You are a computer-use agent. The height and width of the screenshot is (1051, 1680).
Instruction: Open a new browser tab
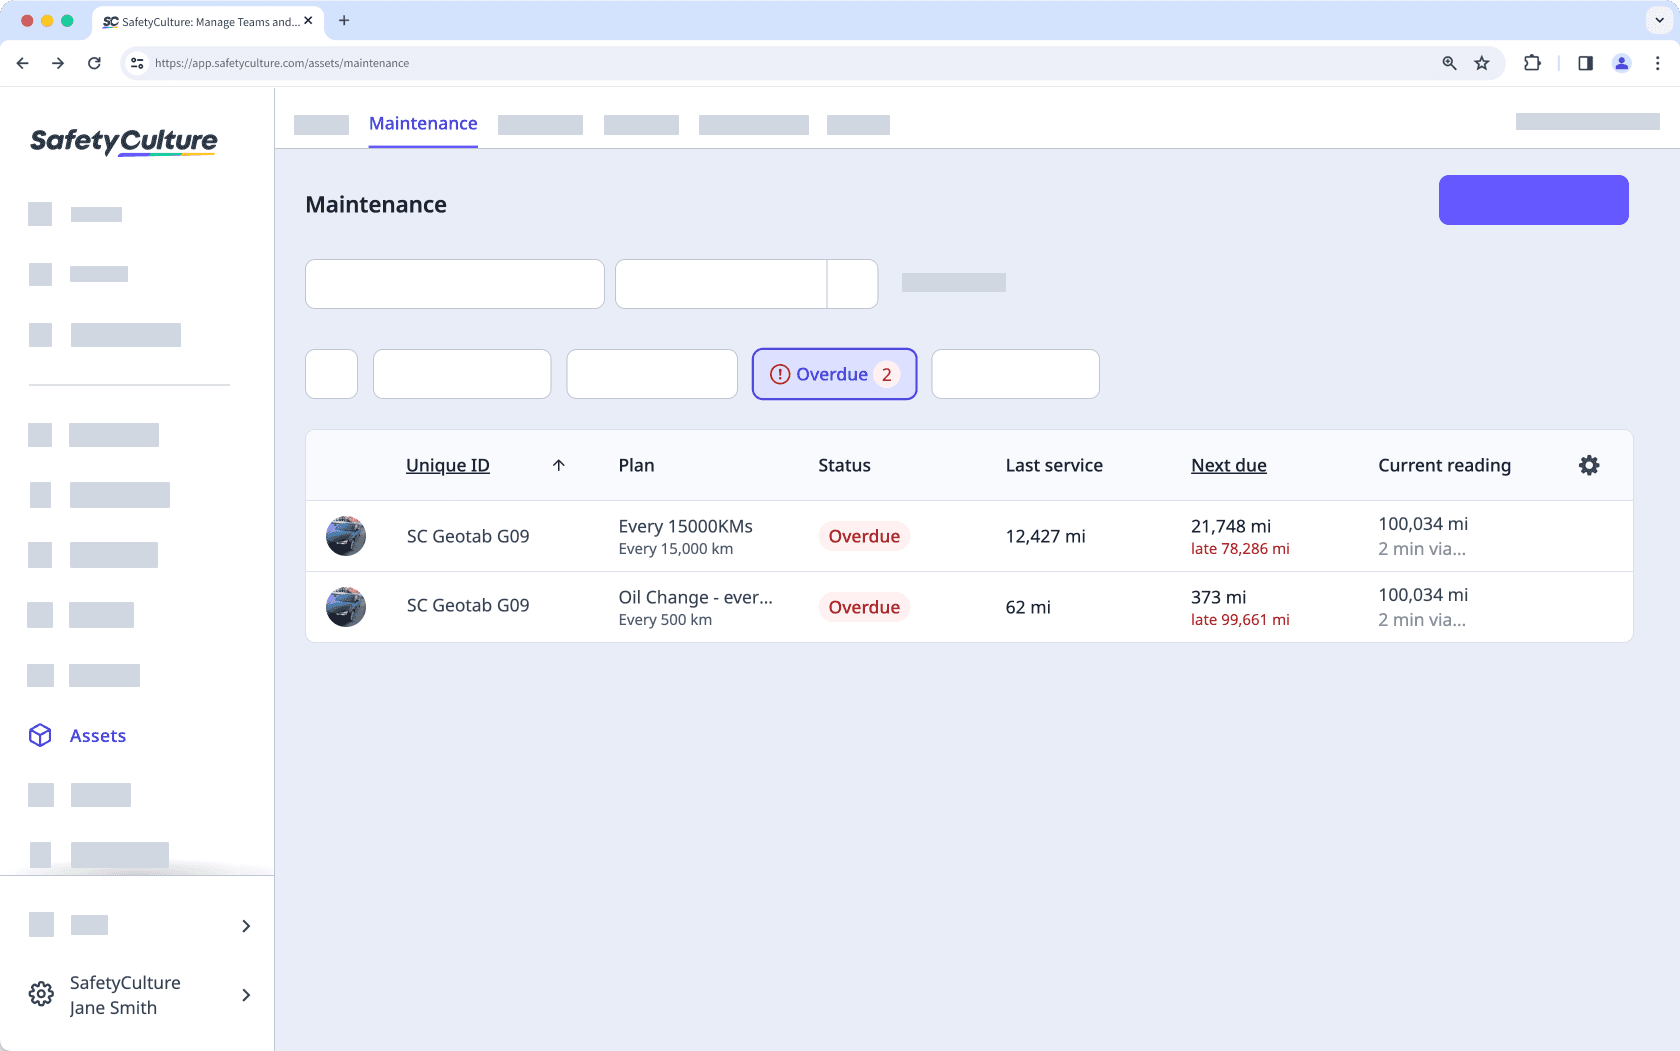344,20
